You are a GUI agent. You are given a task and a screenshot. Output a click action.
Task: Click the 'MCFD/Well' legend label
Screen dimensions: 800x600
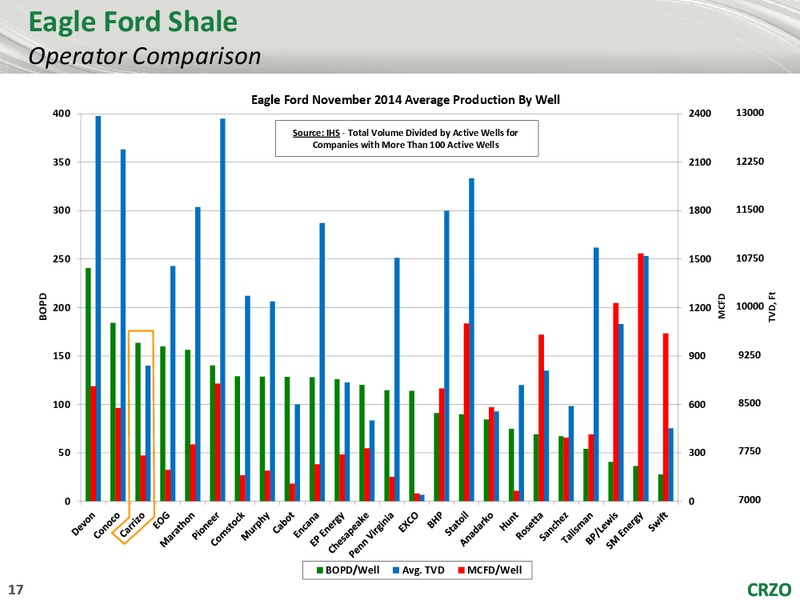point(494,570)
